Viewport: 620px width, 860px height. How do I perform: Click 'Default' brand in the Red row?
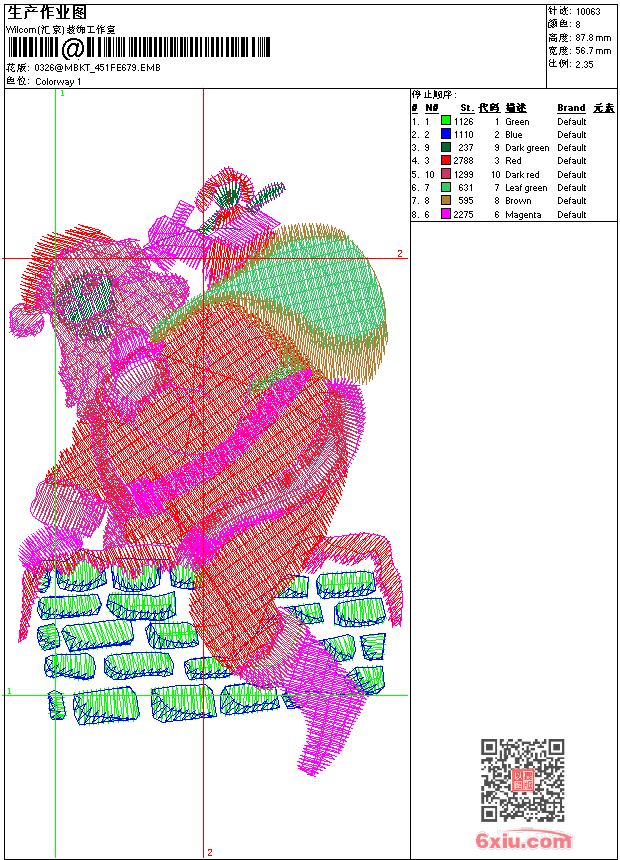pyautogui.click(x=571, y=161)
